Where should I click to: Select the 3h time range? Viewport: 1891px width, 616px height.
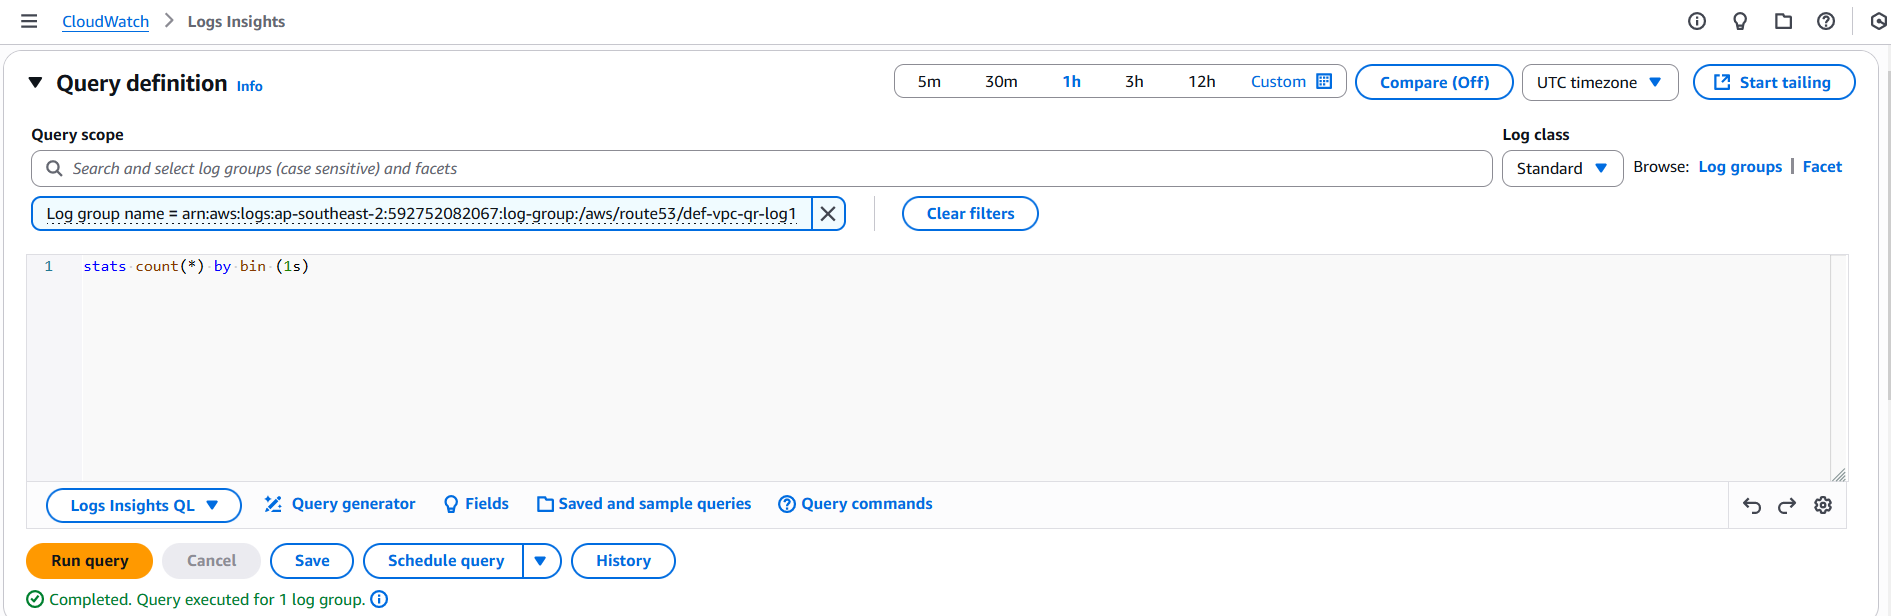click(1134, 82)
